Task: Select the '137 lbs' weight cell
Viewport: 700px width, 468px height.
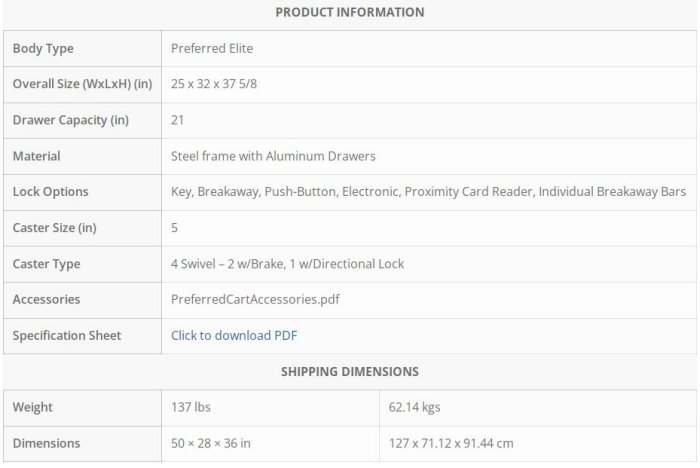Action: coord(191,408)
